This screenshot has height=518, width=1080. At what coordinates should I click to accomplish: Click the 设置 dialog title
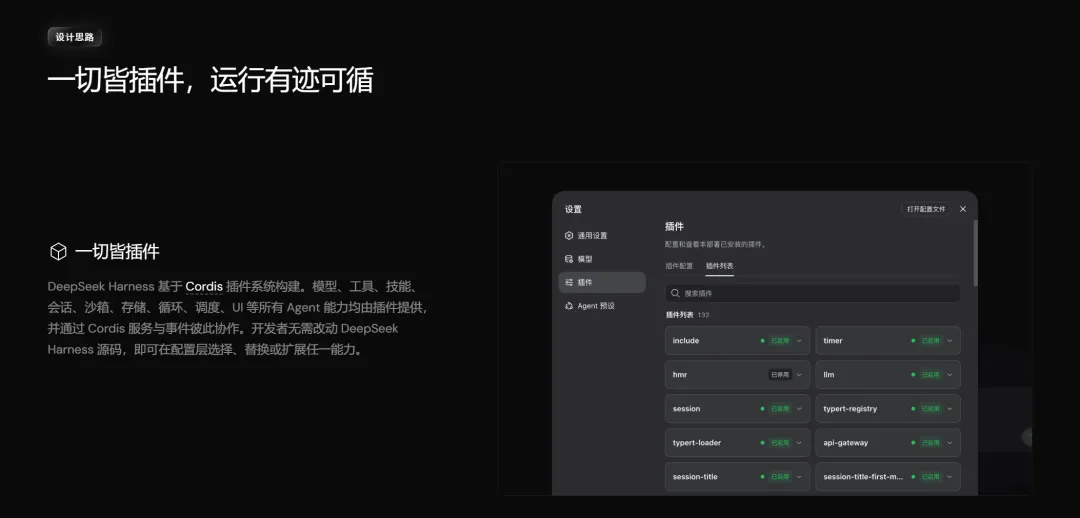pos(573,209)
